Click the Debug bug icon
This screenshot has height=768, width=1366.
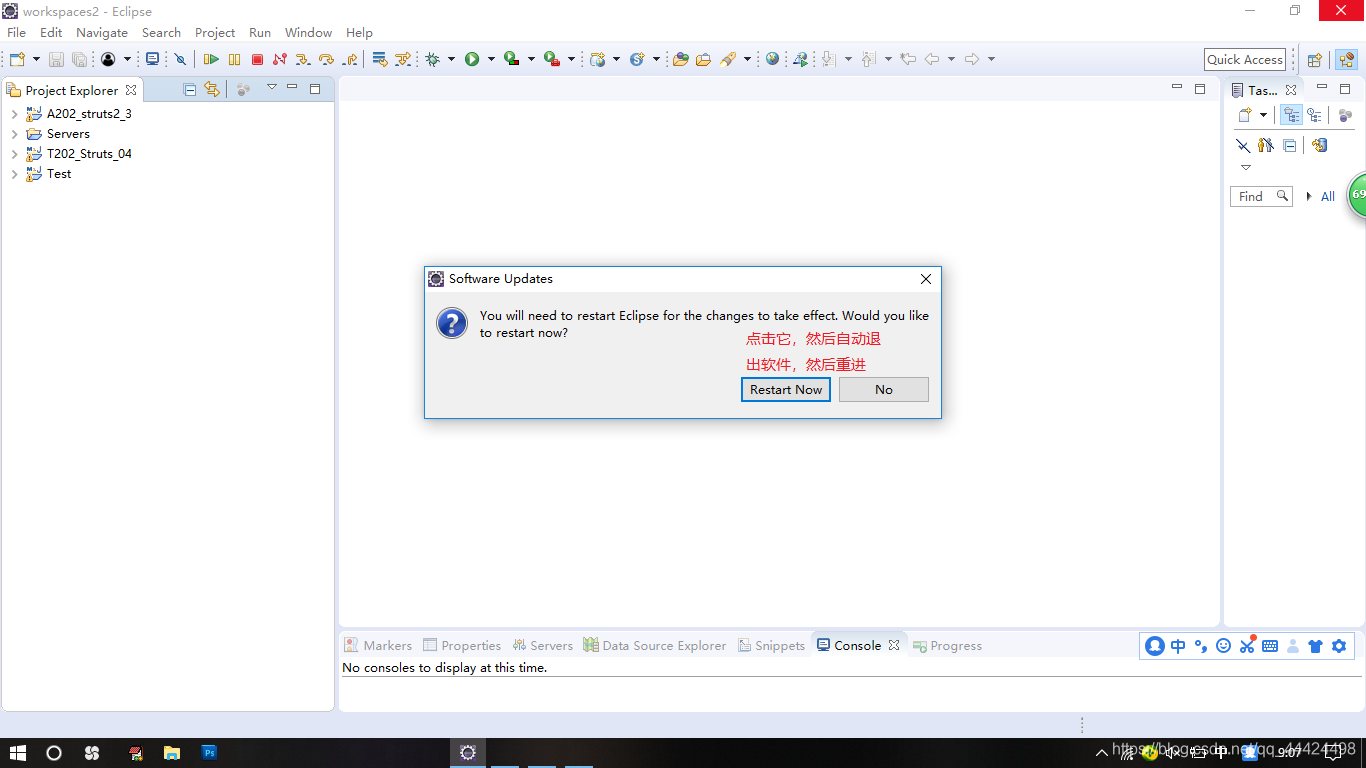pyautogui.click(x=433, y=59)
